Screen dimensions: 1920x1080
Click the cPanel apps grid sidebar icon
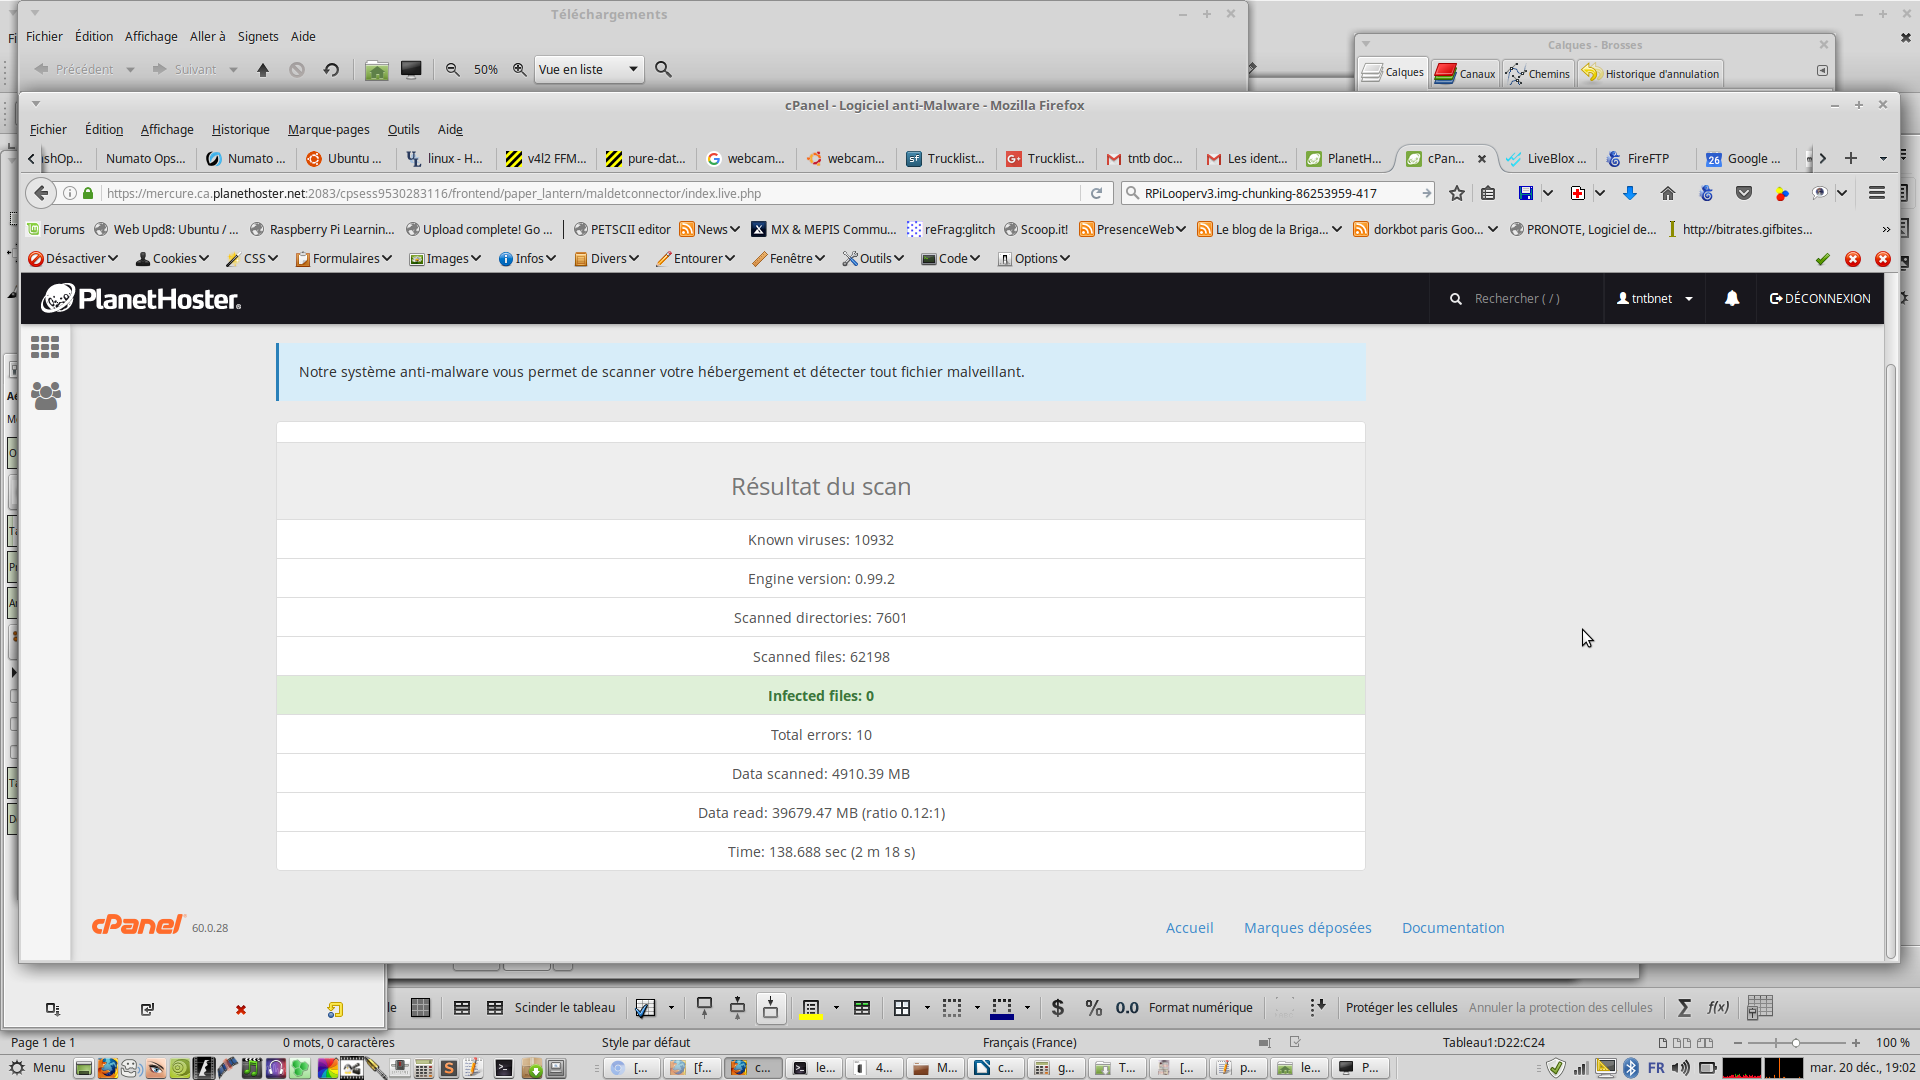(45, 347)
